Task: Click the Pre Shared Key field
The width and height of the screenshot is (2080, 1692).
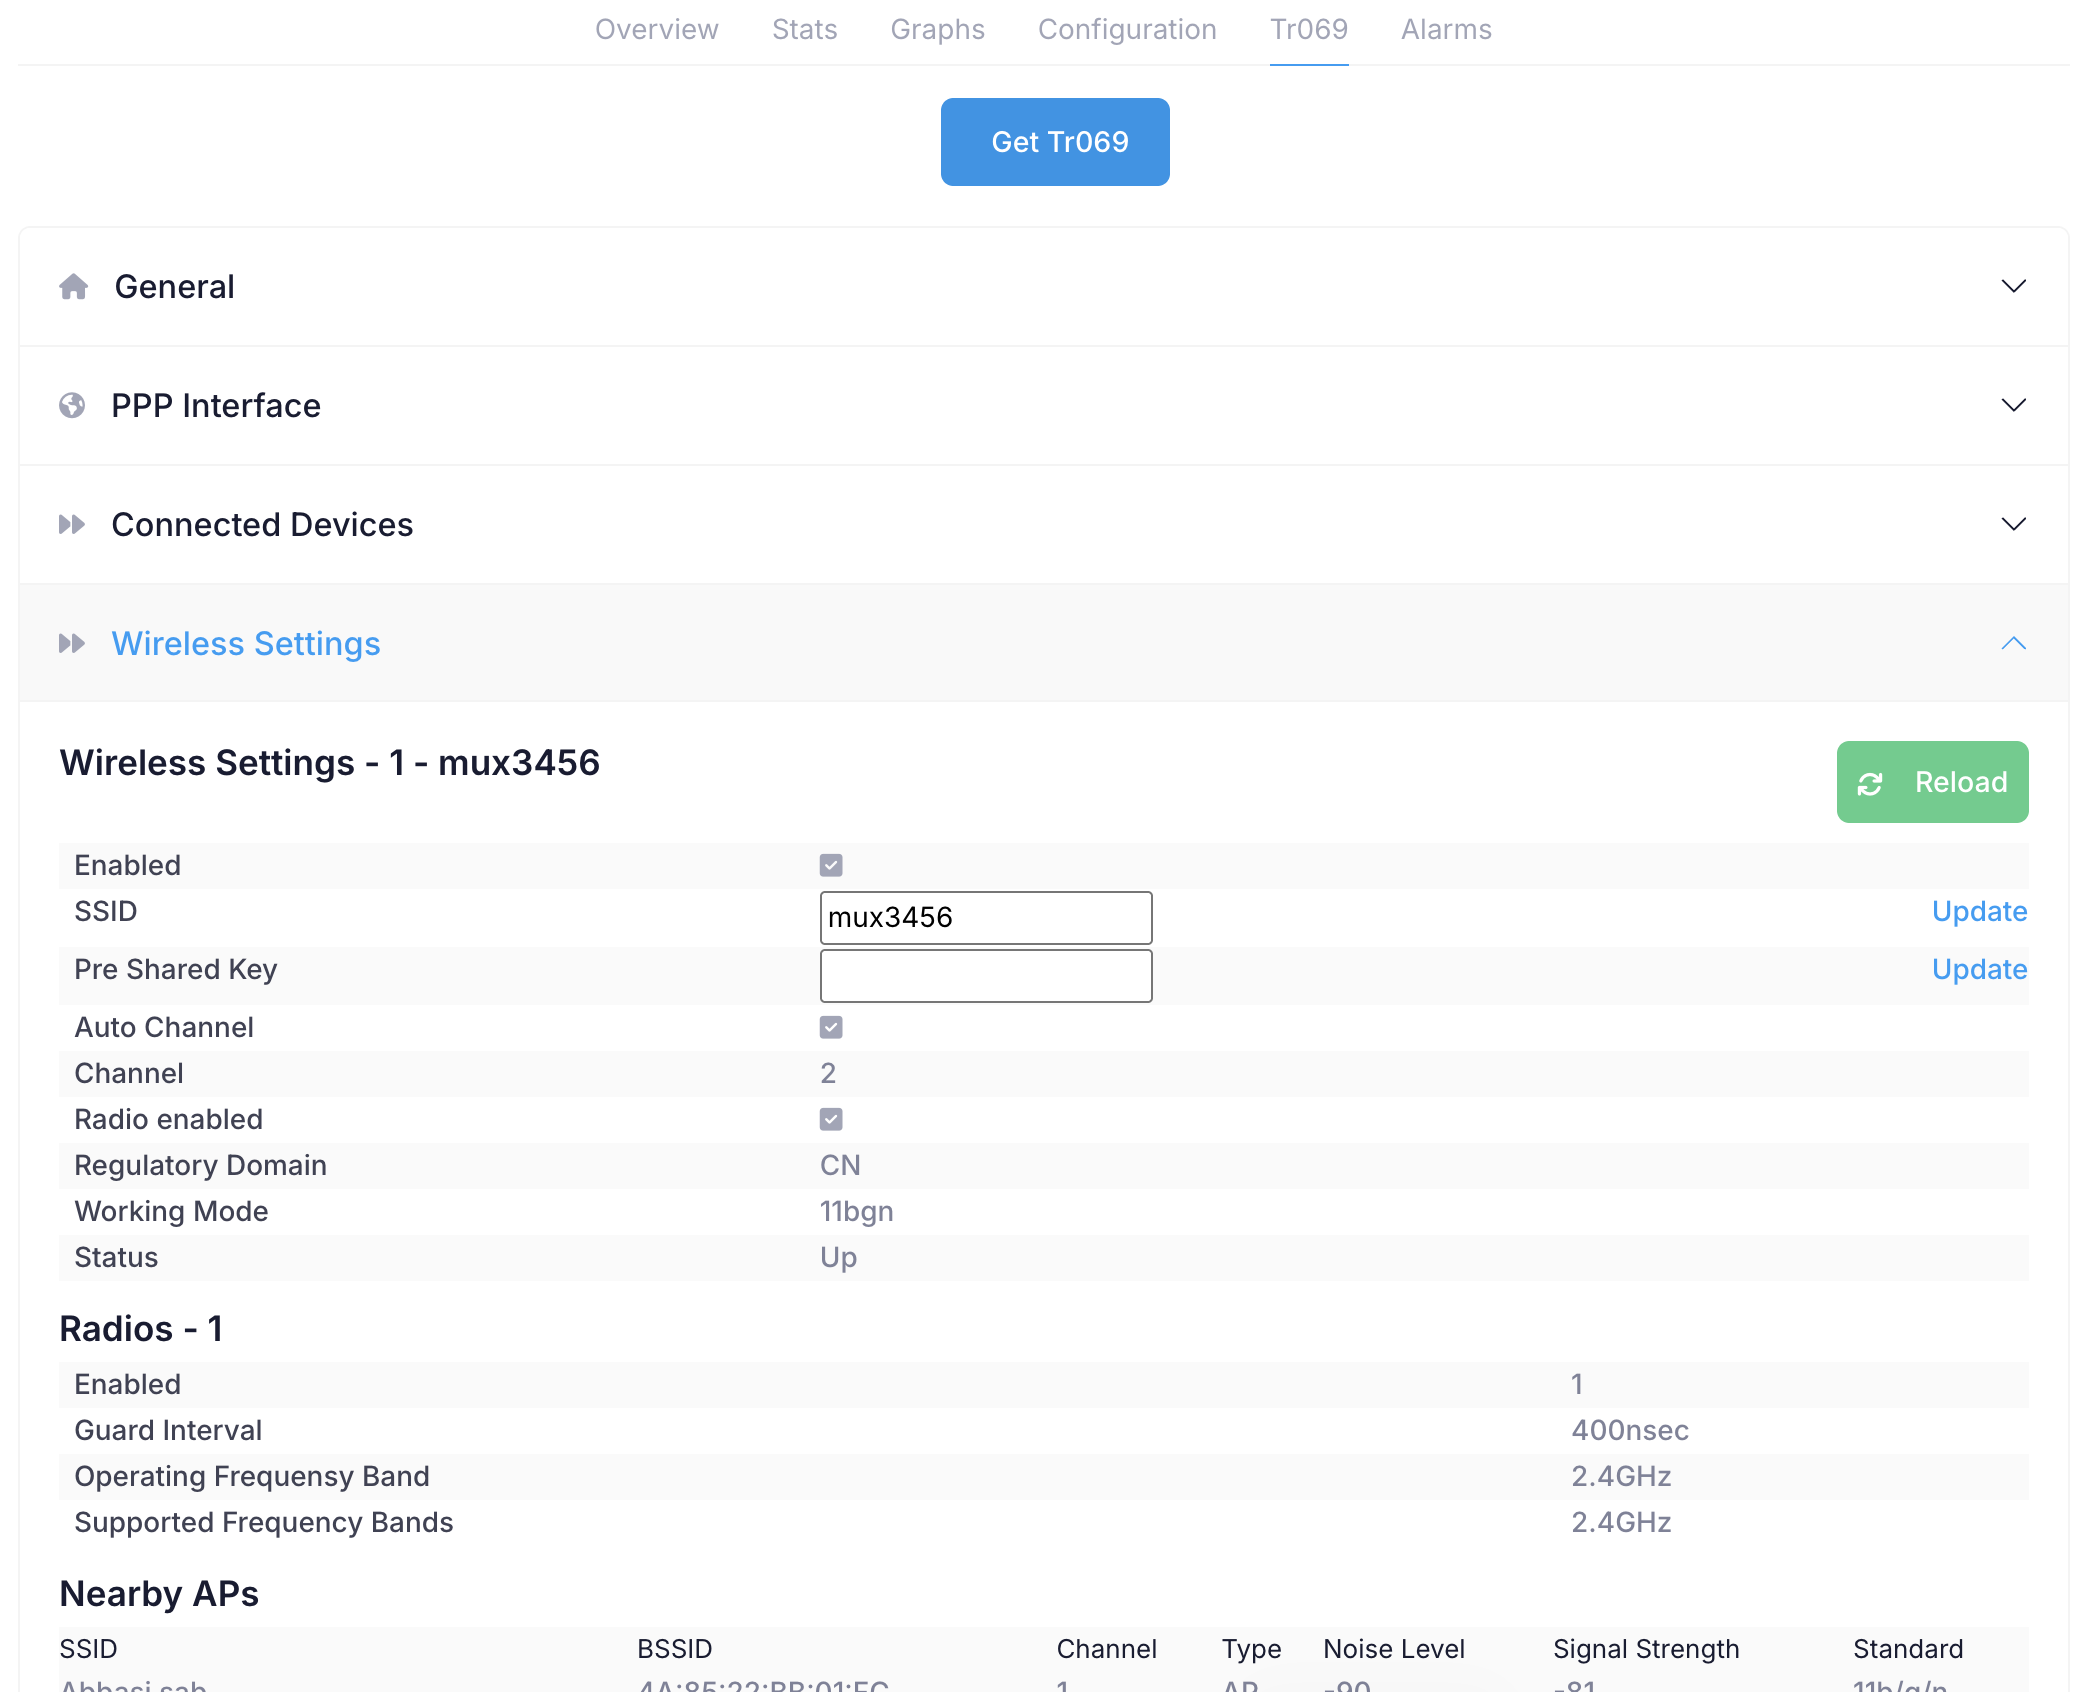Action: pyautogui.click(x=986, y=975)
